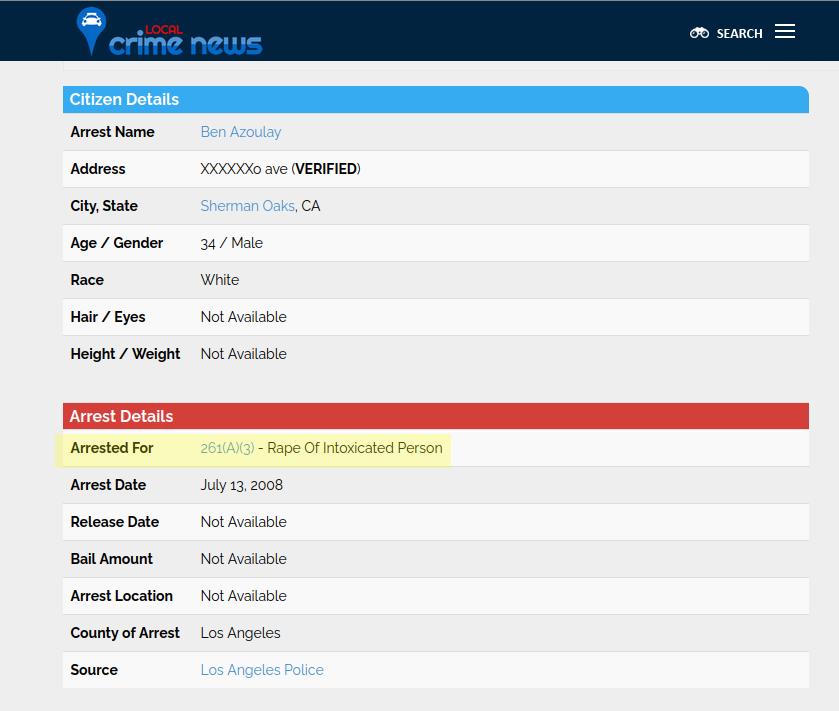Click the Release Date row label

115,522
